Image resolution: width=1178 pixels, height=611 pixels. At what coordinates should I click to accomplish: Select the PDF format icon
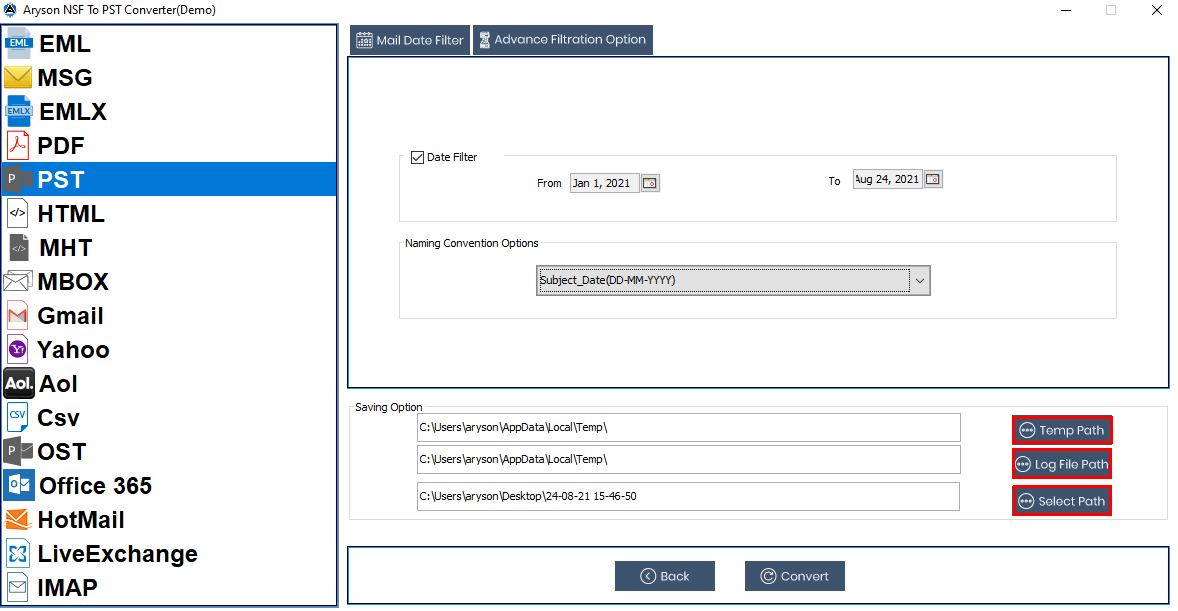(x=18, y=145)
